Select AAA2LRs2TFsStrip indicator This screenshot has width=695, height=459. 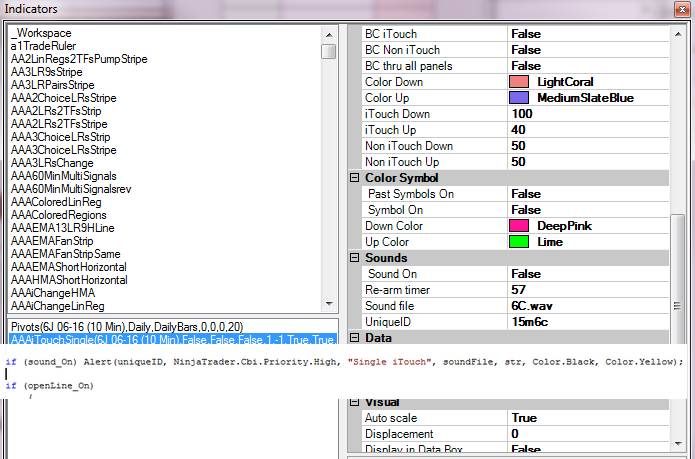[56, 111]
